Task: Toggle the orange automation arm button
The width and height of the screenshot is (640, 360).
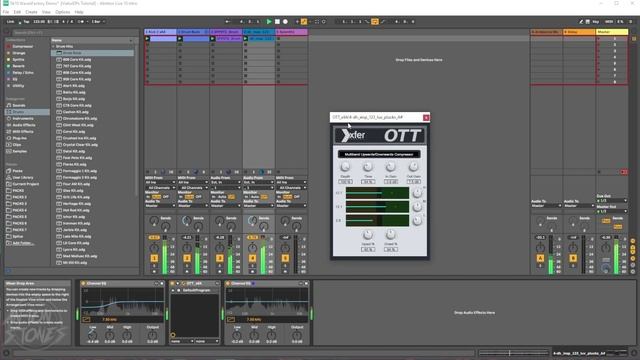Action: pyautogui.click(x=304, y=22)
